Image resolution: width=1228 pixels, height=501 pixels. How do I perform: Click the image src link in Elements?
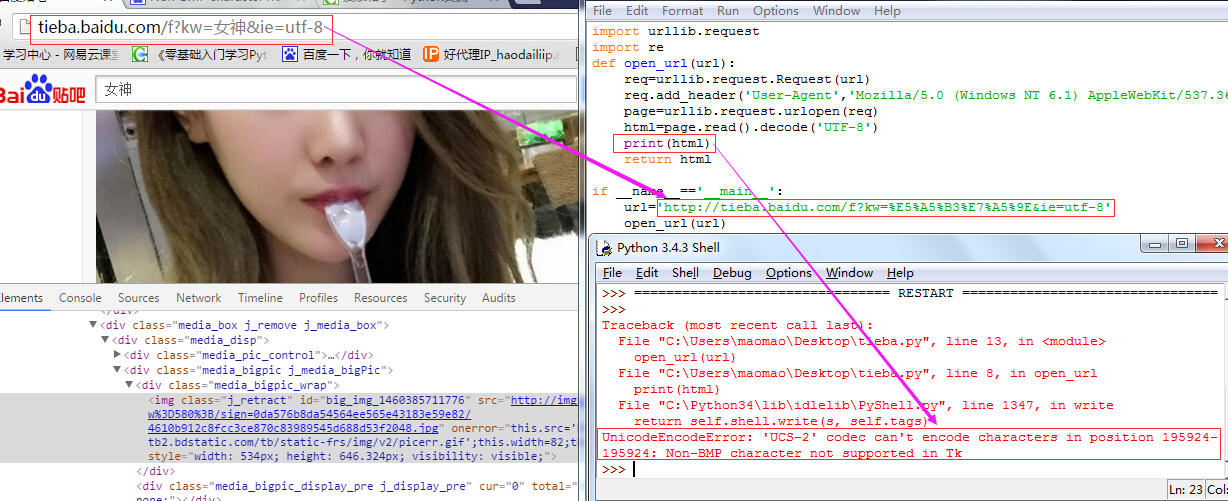click(543, 400)
